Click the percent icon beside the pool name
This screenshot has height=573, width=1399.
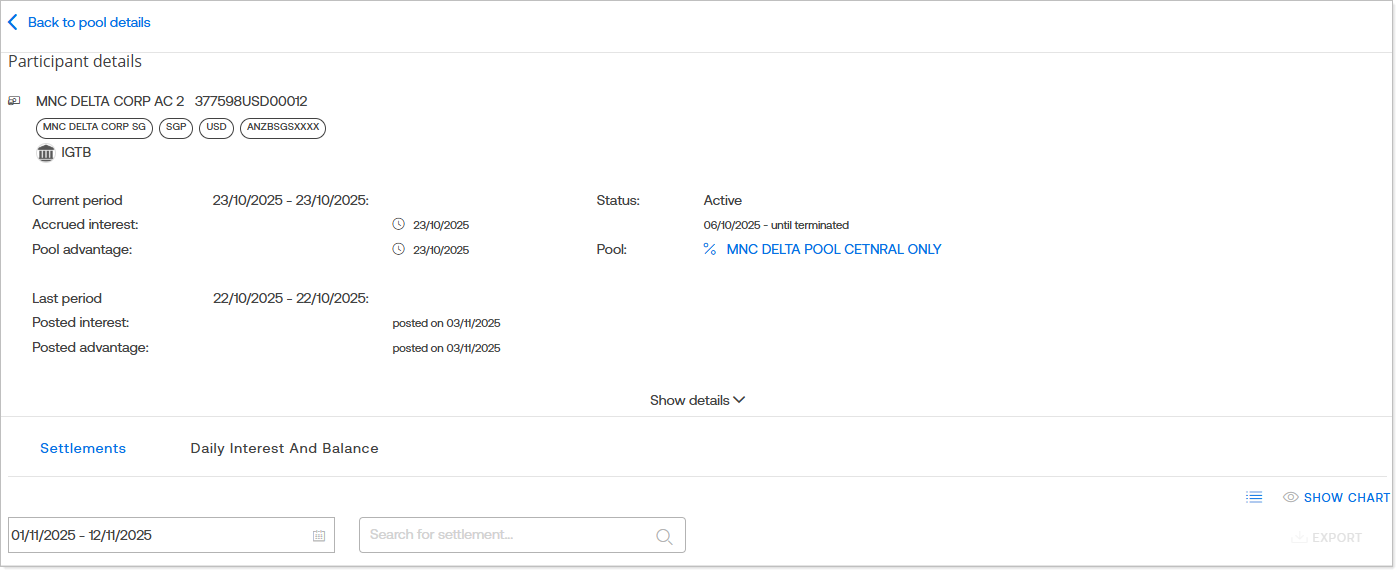pos(709,249)
